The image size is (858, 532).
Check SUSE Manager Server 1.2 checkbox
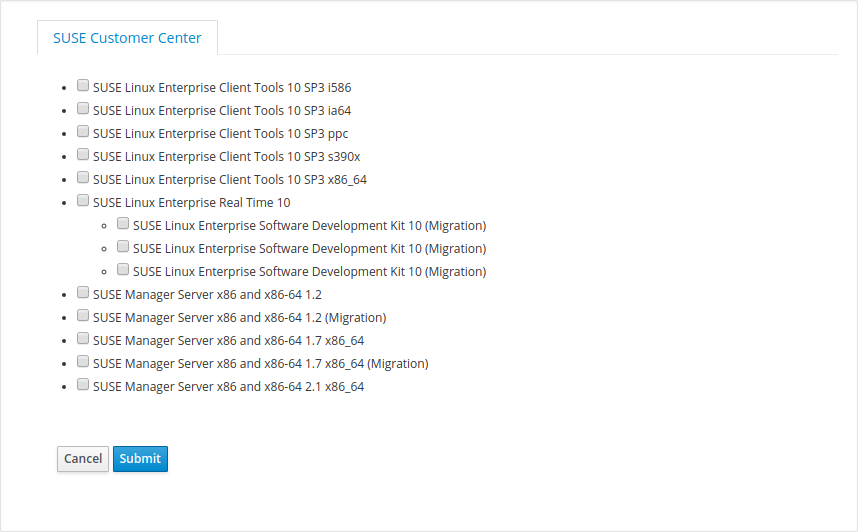(x=83, y=292)
